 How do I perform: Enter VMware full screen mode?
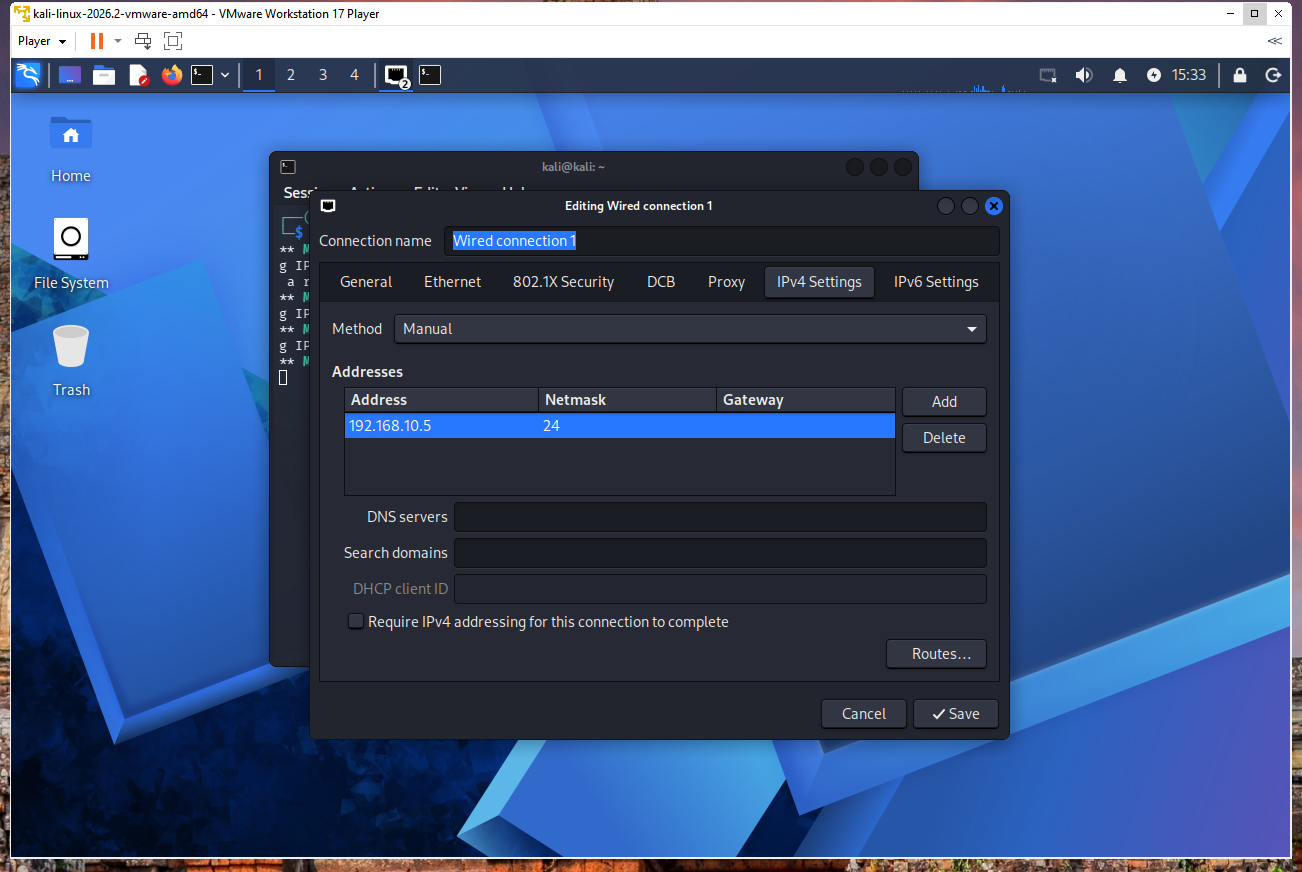pos(173,41)
